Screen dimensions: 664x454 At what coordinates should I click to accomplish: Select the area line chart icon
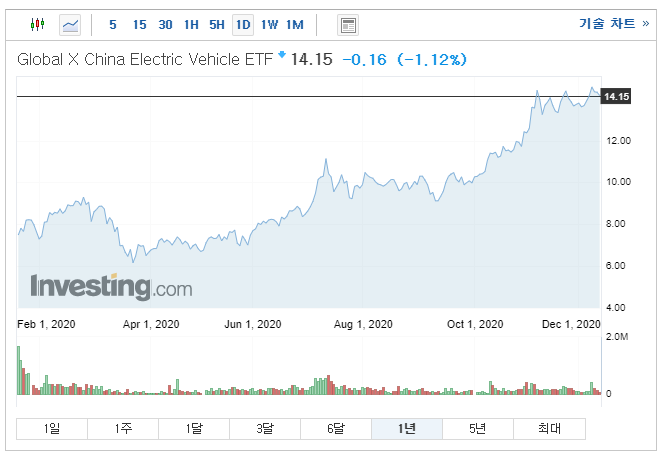coord(70,25)
